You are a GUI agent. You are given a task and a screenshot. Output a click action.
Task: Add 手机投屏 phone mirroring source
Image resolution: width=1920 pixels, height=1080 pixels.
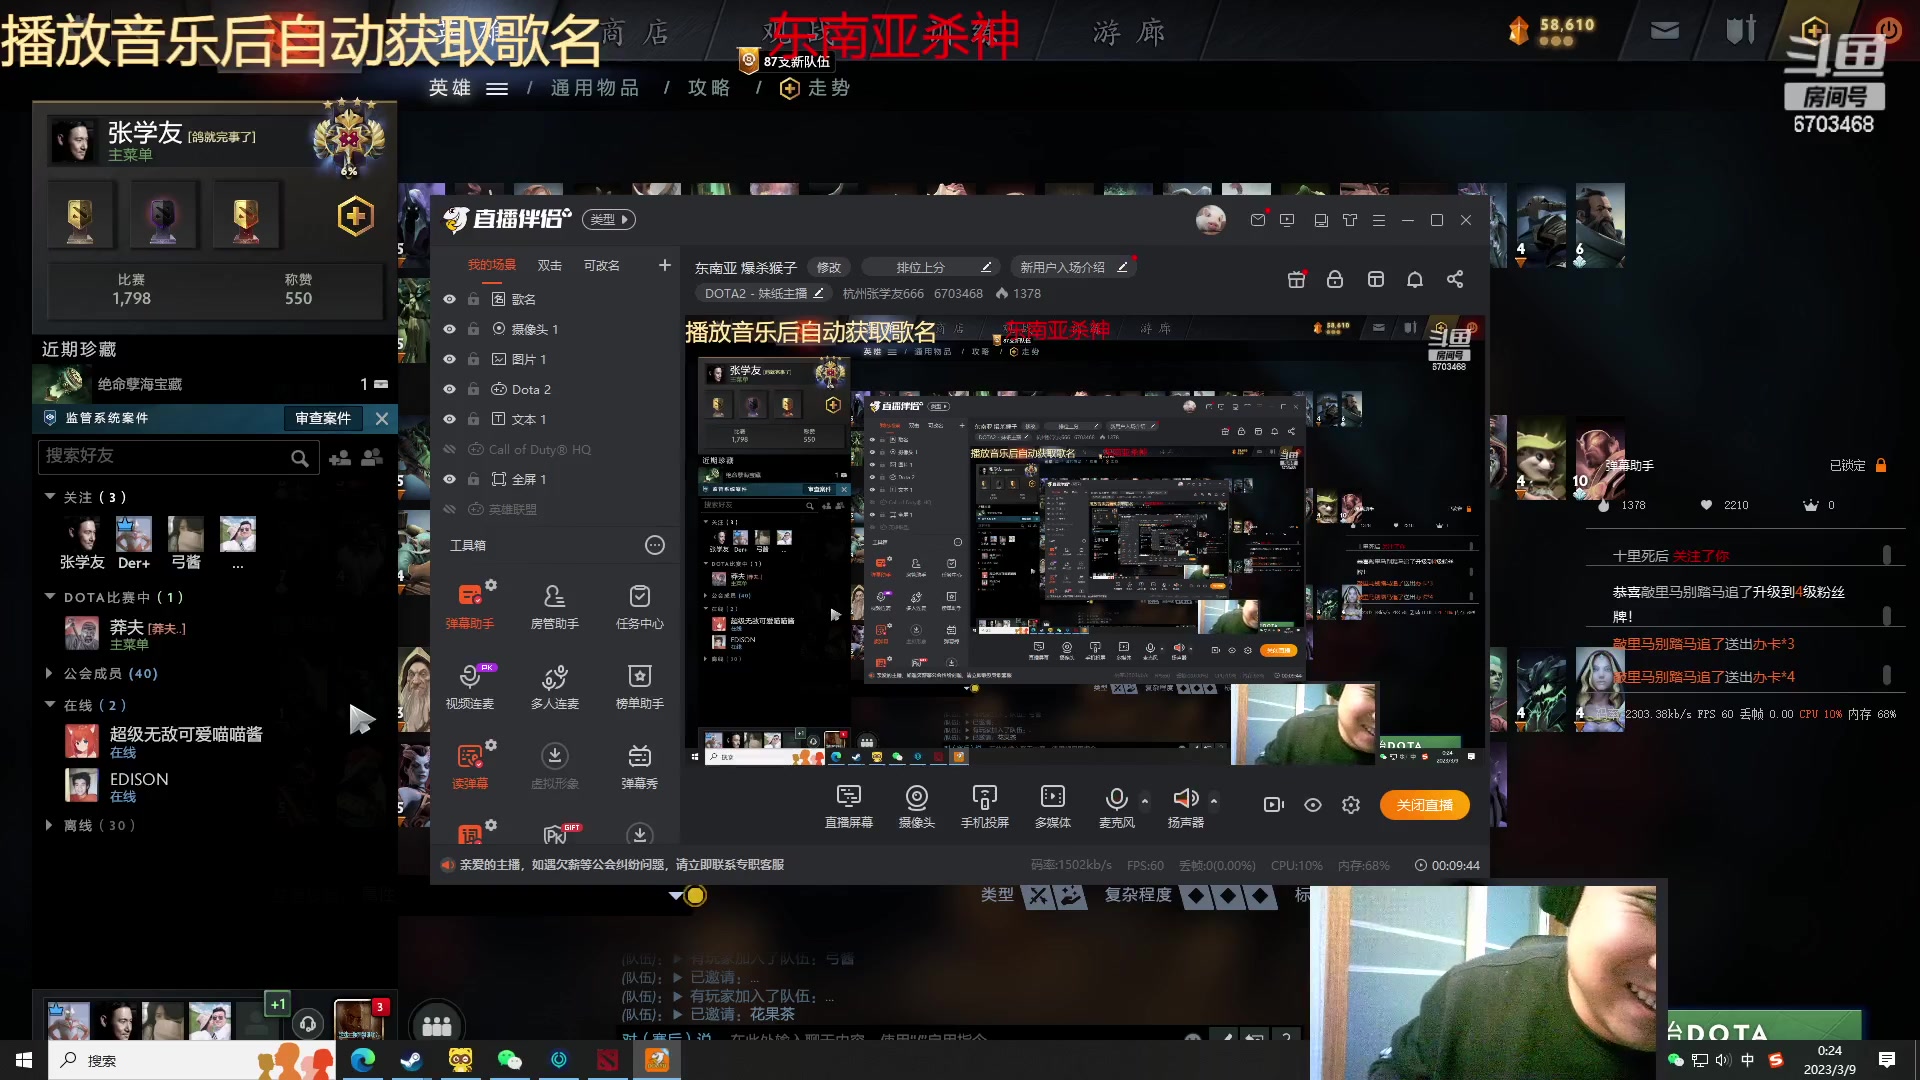[984, 806]
